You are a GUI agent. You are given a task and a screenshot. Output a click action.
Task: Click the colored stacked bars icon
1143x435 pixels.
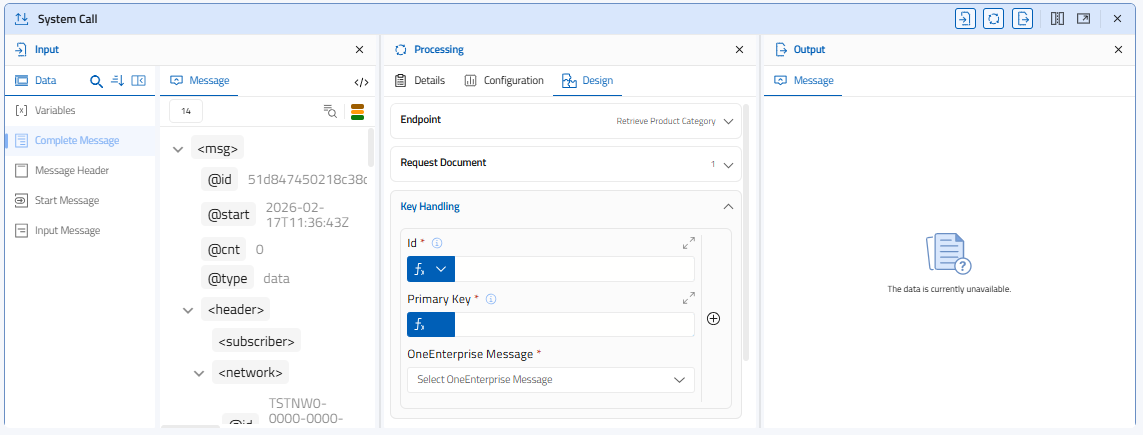[x=357, y=111]
